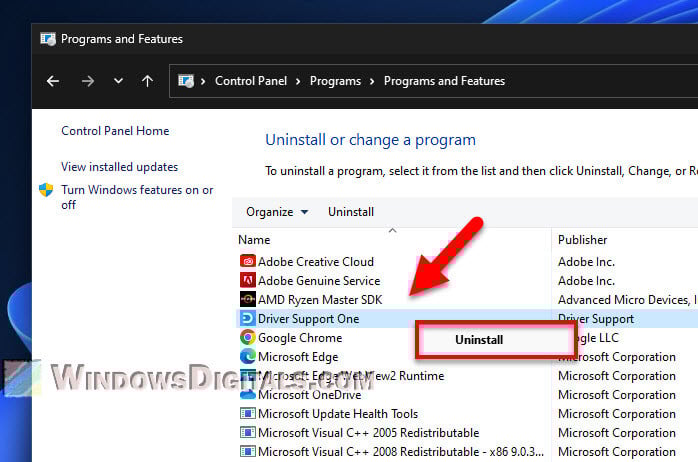
Task: Open Programs breadcrumb
Action: click(x=335, y=81)
